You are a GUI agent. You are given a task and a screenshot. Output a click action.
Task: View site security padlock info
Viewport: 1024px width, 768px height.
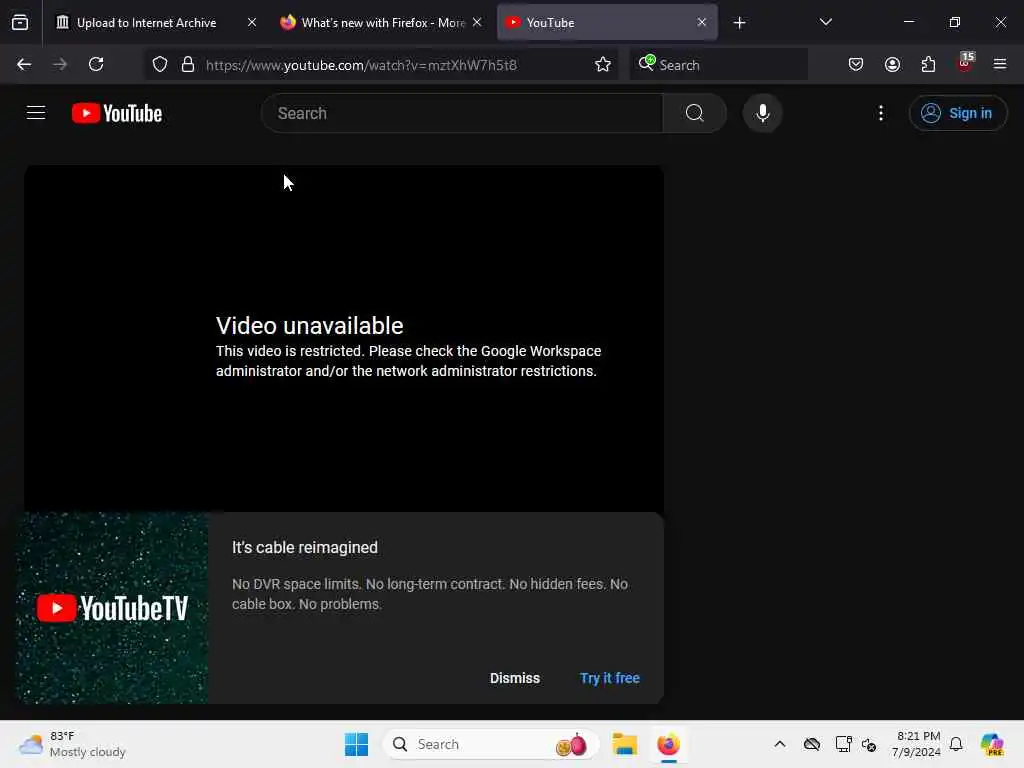(188, 64)
